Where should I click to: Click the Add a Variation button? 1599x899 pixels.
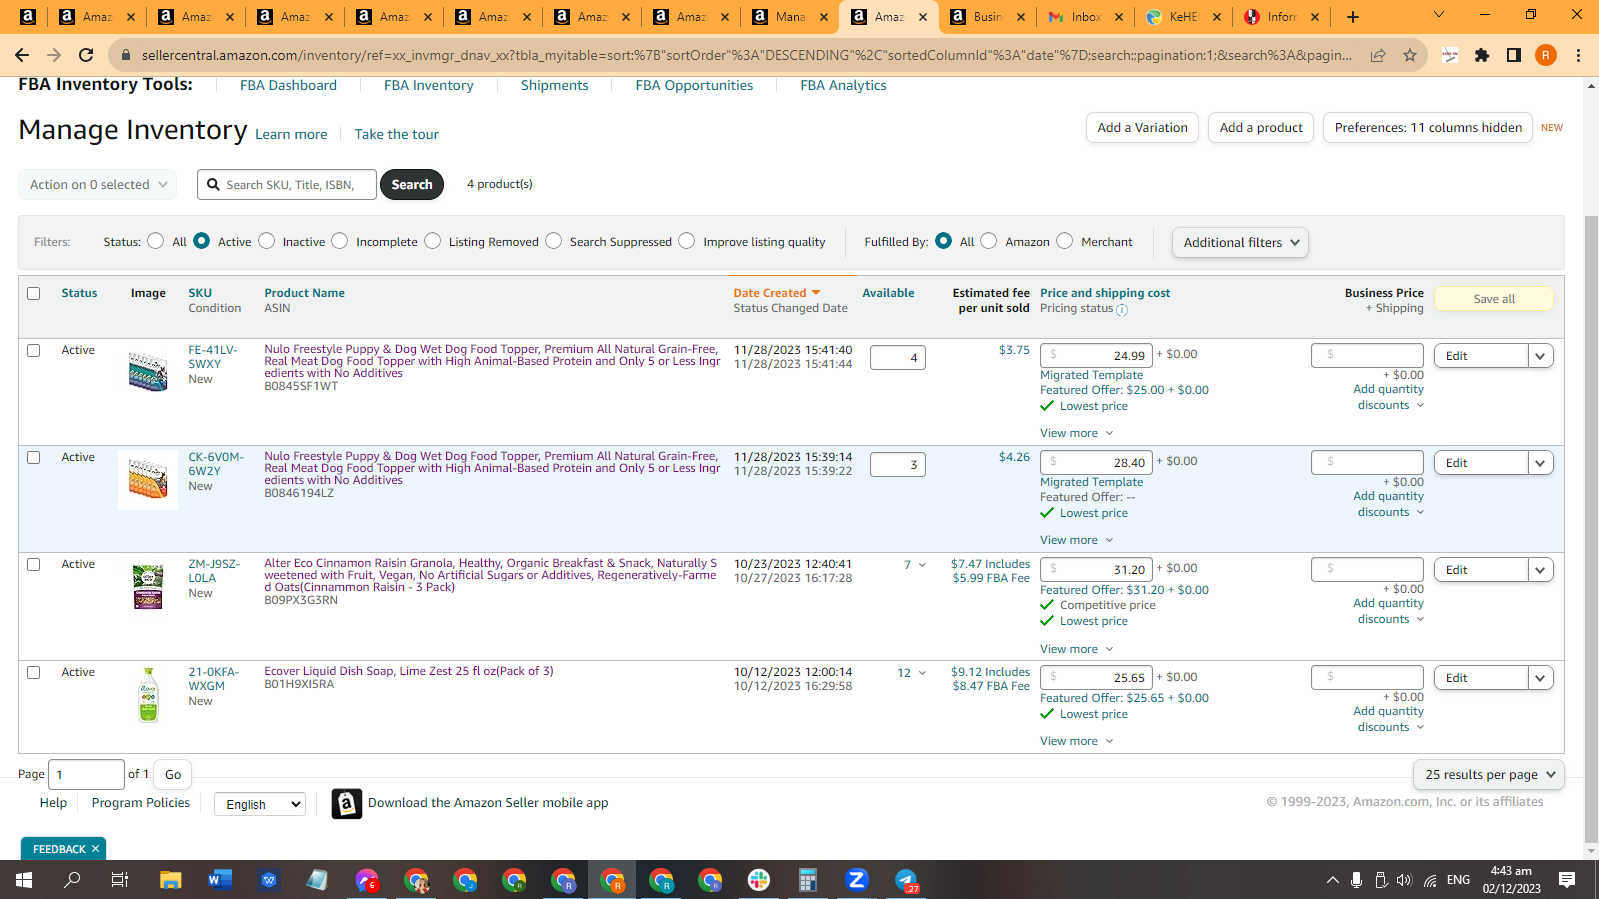pos(1142,127)
